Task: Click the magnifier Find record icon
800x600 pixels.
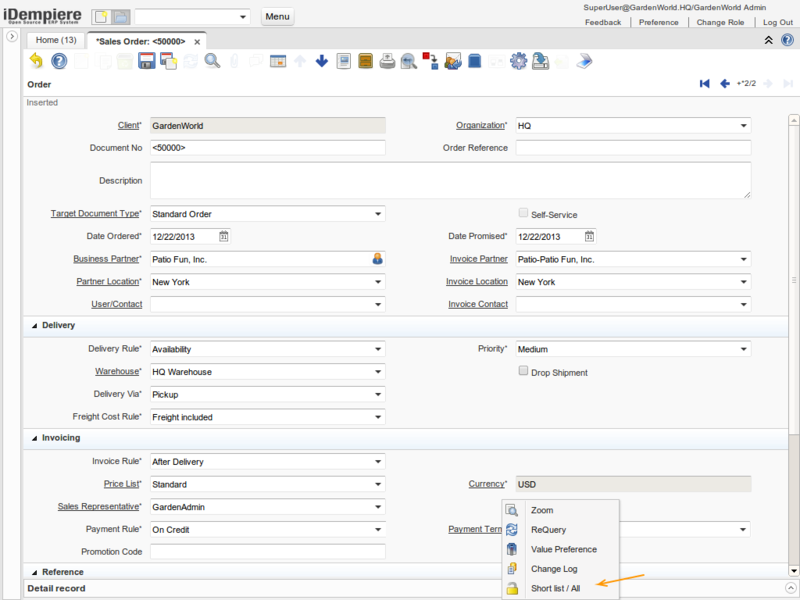Action: pyautogui.click(x=212, y=61)
